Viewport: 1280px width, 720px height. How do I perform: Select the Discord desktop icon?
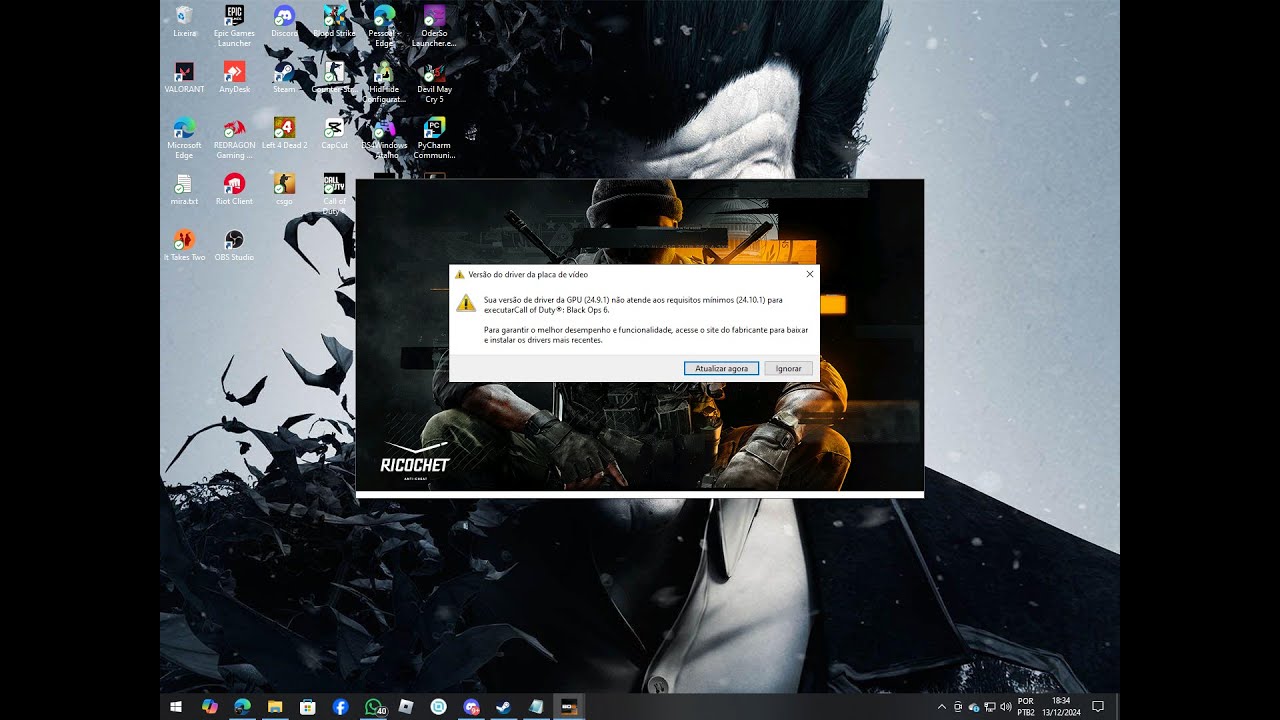[284, 22]
